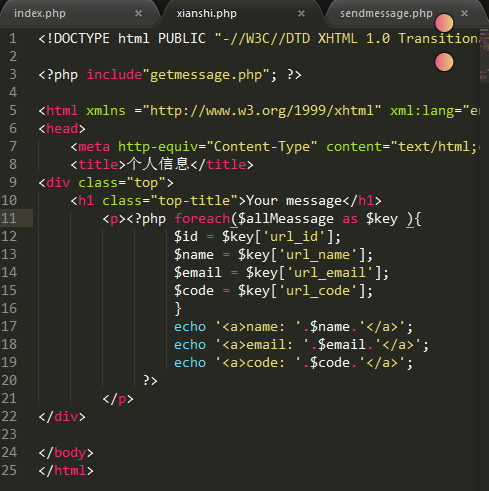Click the closing </p> tag

point(118,399)
